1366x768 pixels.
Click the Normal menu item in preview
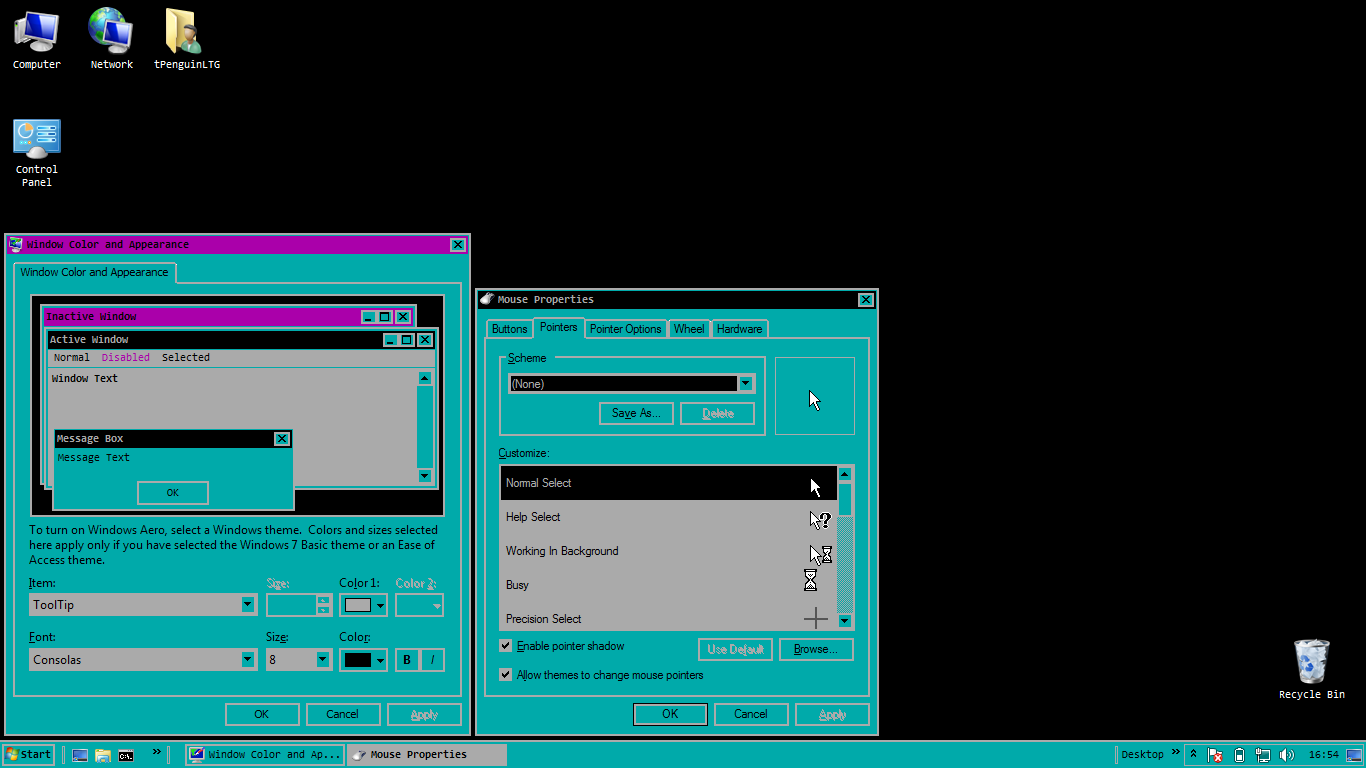click(72, 357)
